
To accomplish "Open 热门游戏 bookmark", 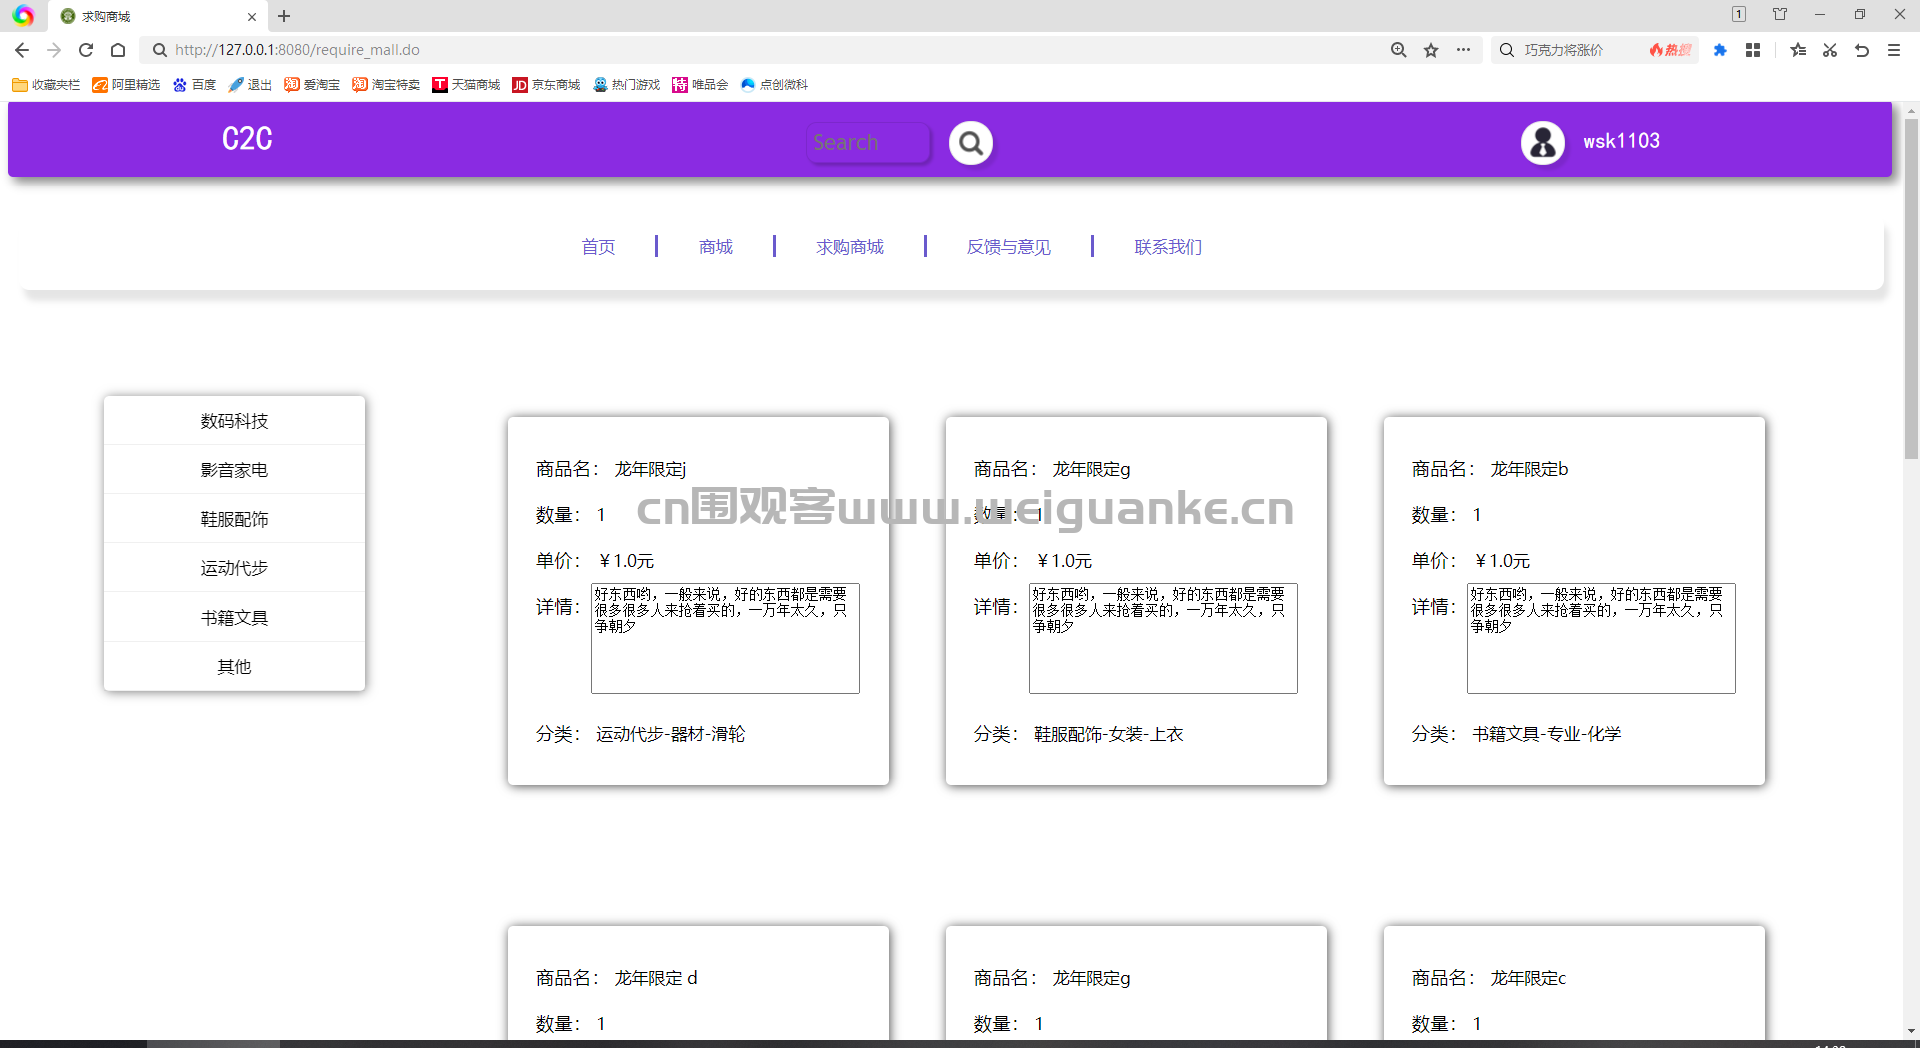I will tap(626, 85).
